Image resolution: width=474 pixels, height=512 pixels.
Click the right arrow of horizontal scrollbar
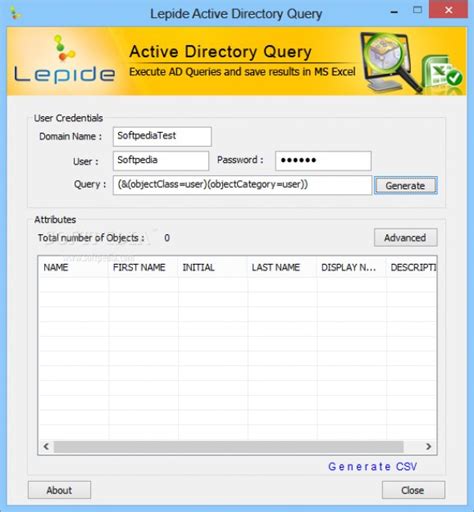click(428, 446)
